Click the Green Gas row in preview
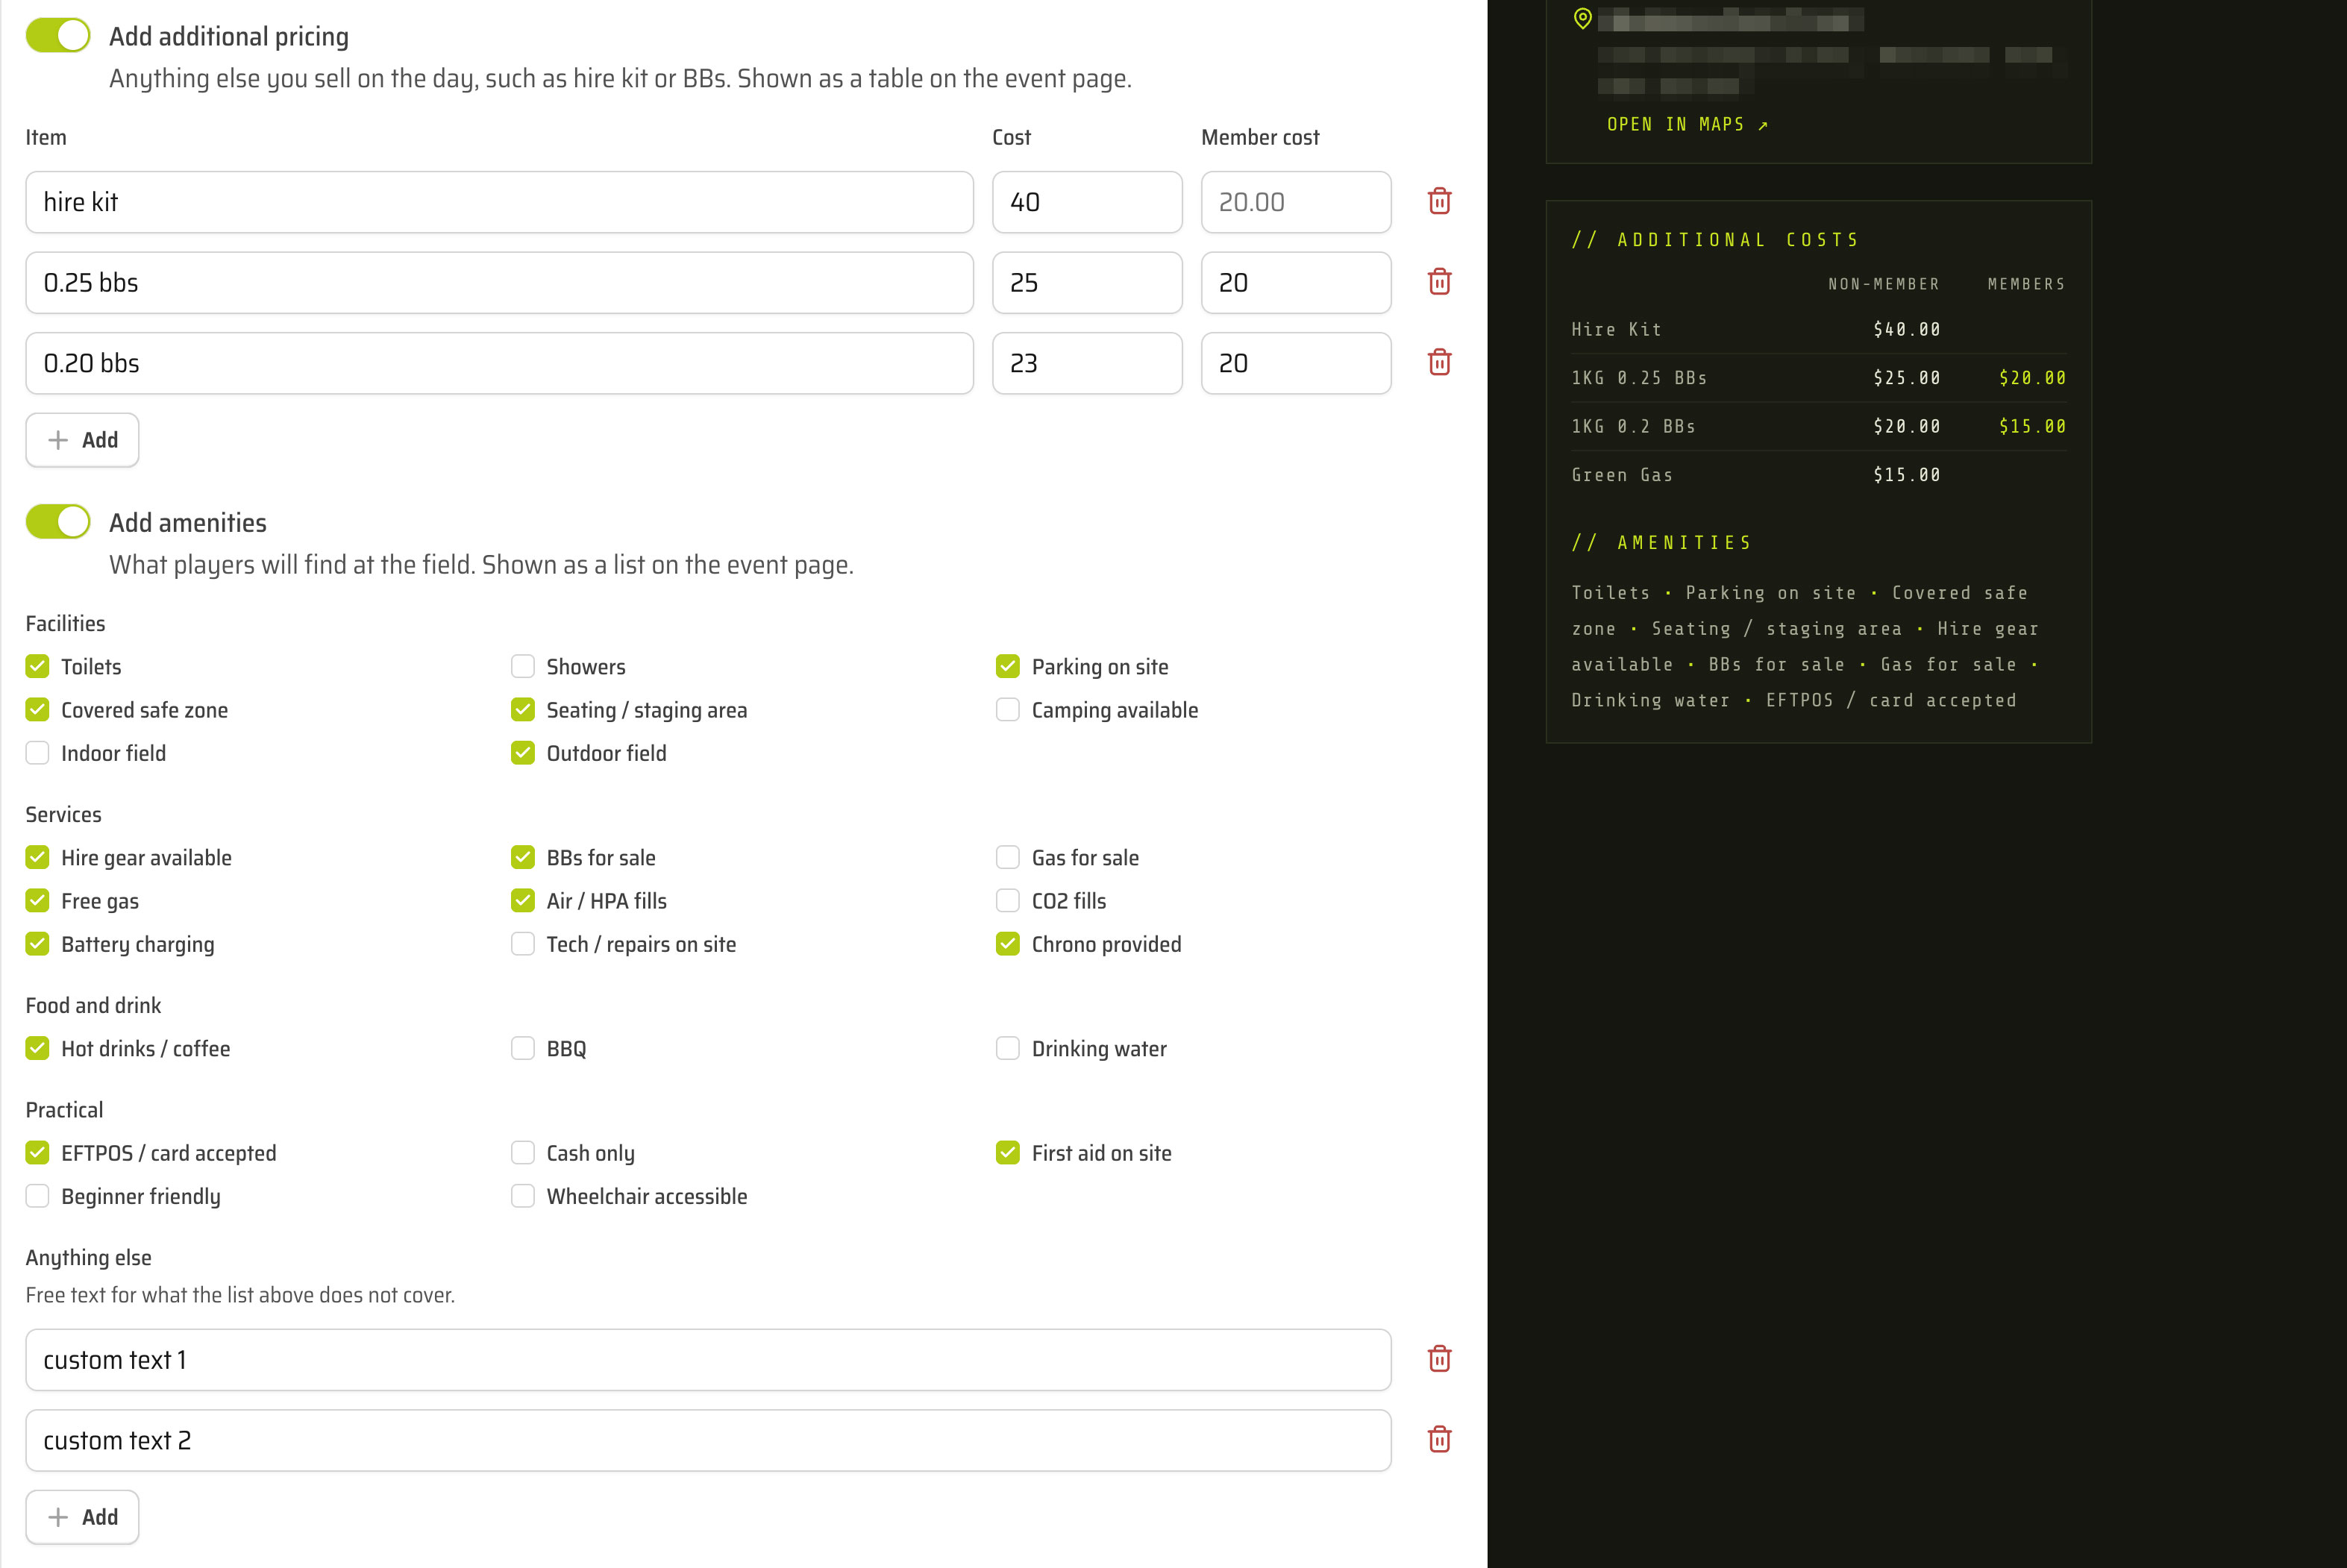 click(x=1818, y=475)
